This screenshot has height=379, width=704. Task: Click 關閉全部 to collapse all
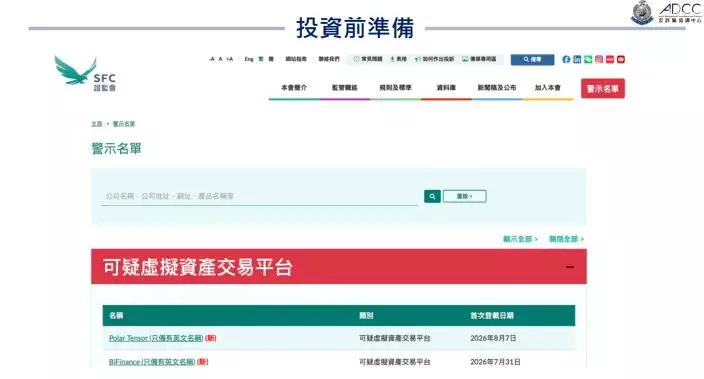coord(566,239)
